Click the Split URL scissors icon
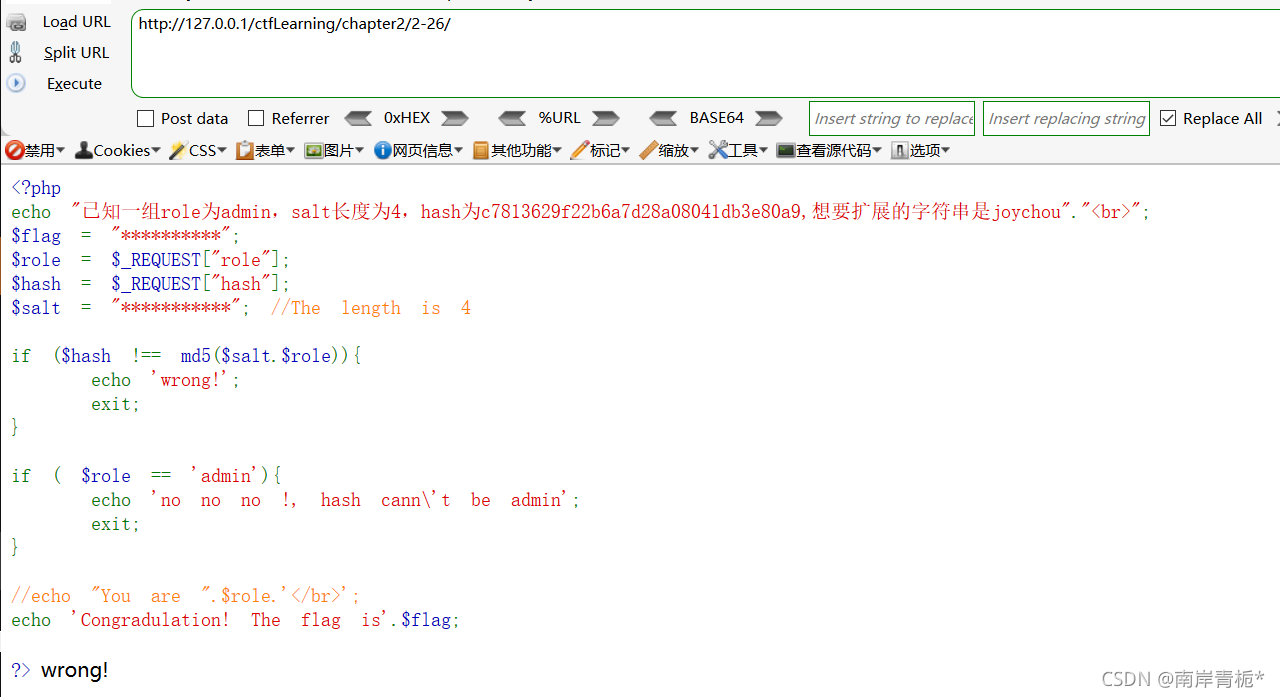Image resolution: width=1280 pixels, height=697 pixels. (x=15, y=52)
